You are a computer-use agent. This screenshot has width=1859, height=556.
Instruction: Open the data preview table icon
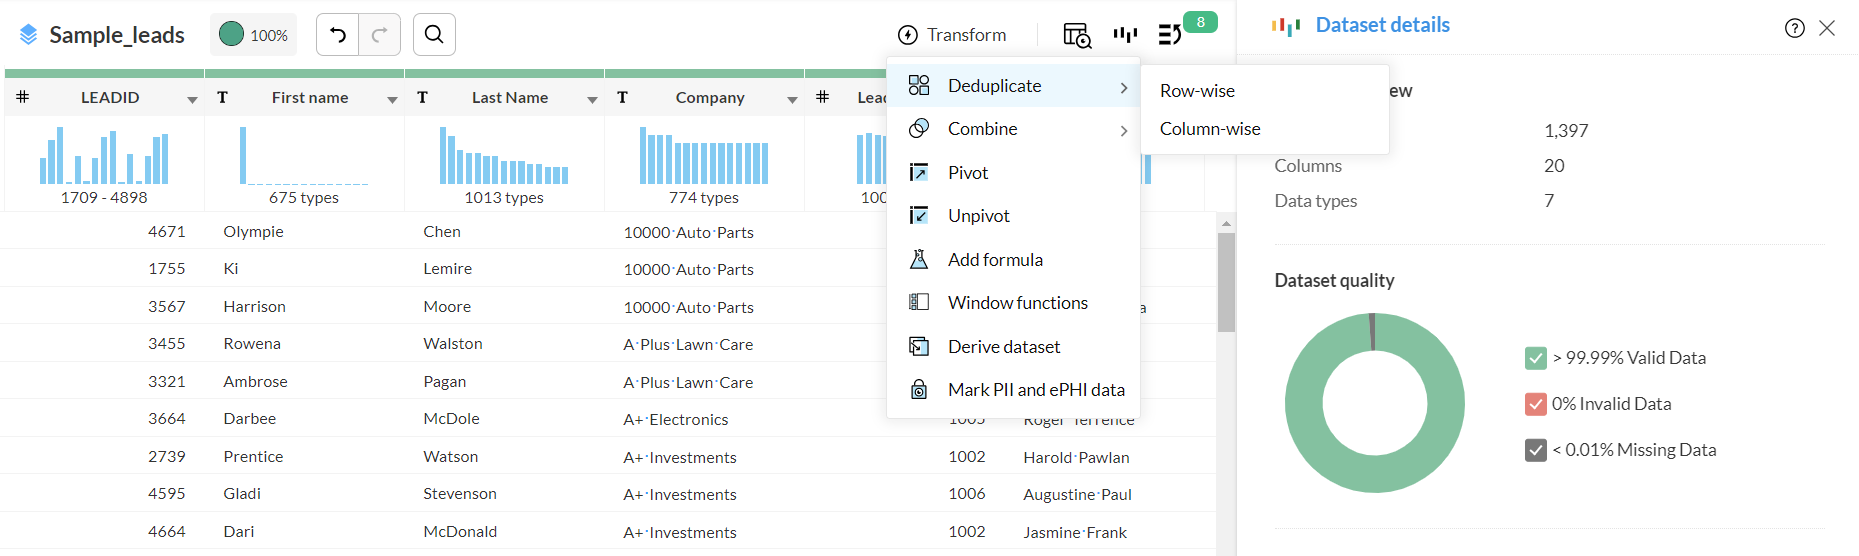click(x=1076, y=35)
